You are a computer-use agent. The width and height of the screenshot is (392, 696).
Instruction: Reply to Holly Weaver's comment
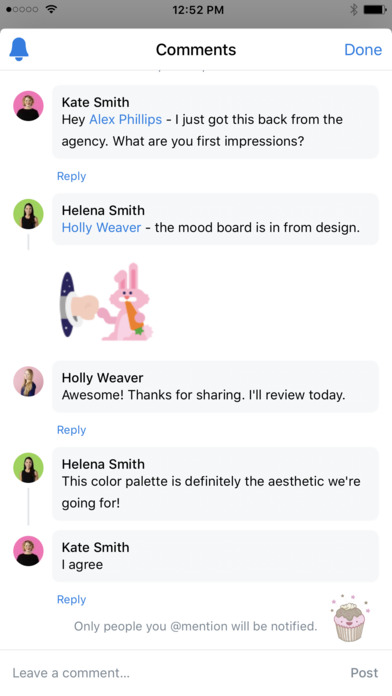point(71,430)
